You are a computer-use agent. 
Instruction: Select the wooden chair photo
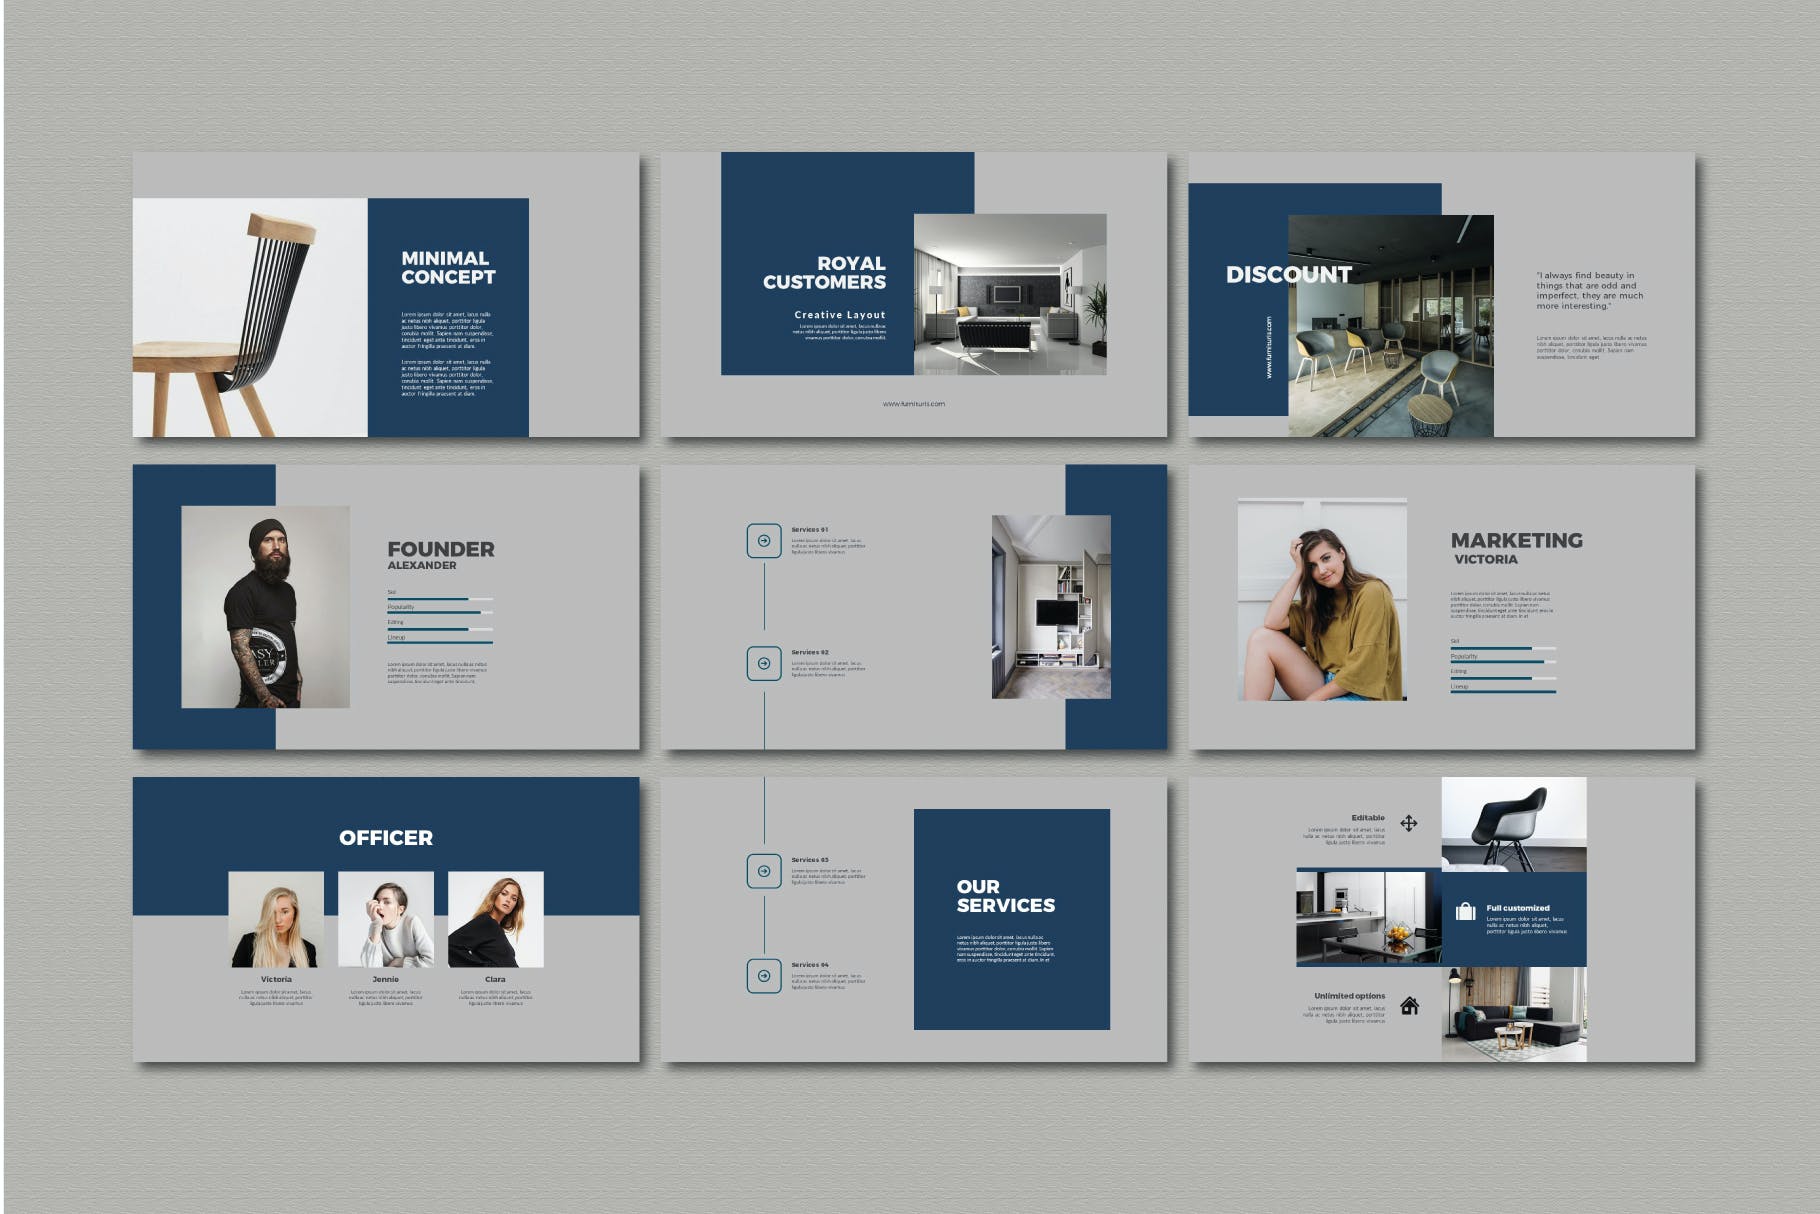[250, 317]
